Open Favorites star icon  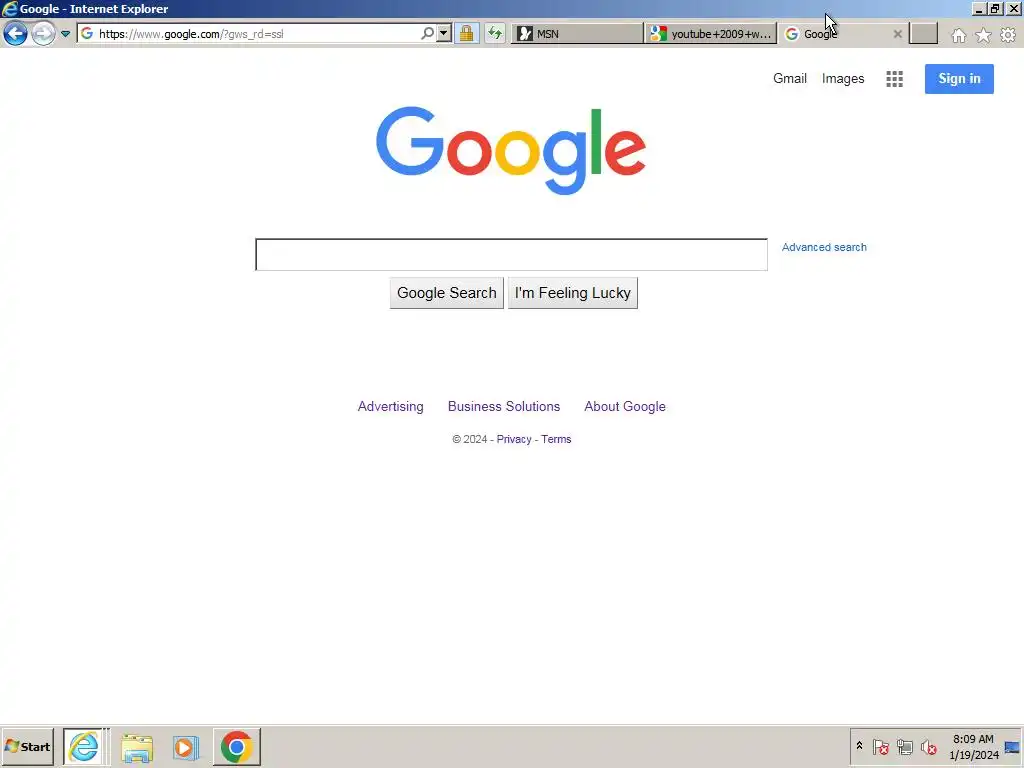pyautogui.click(x=983, y=35)
